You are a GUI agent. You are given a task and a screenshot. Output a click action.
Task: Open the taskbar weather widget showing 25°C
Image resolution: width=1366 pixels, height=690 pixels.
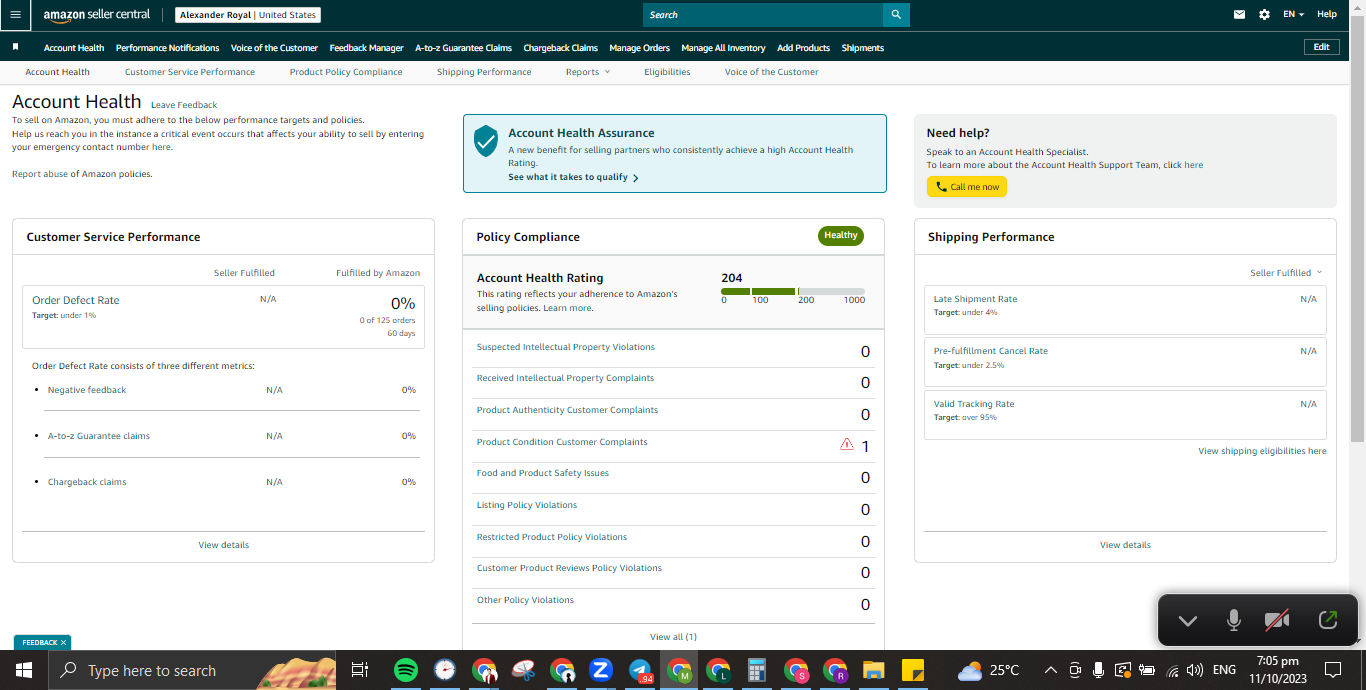tap(989, 670)
